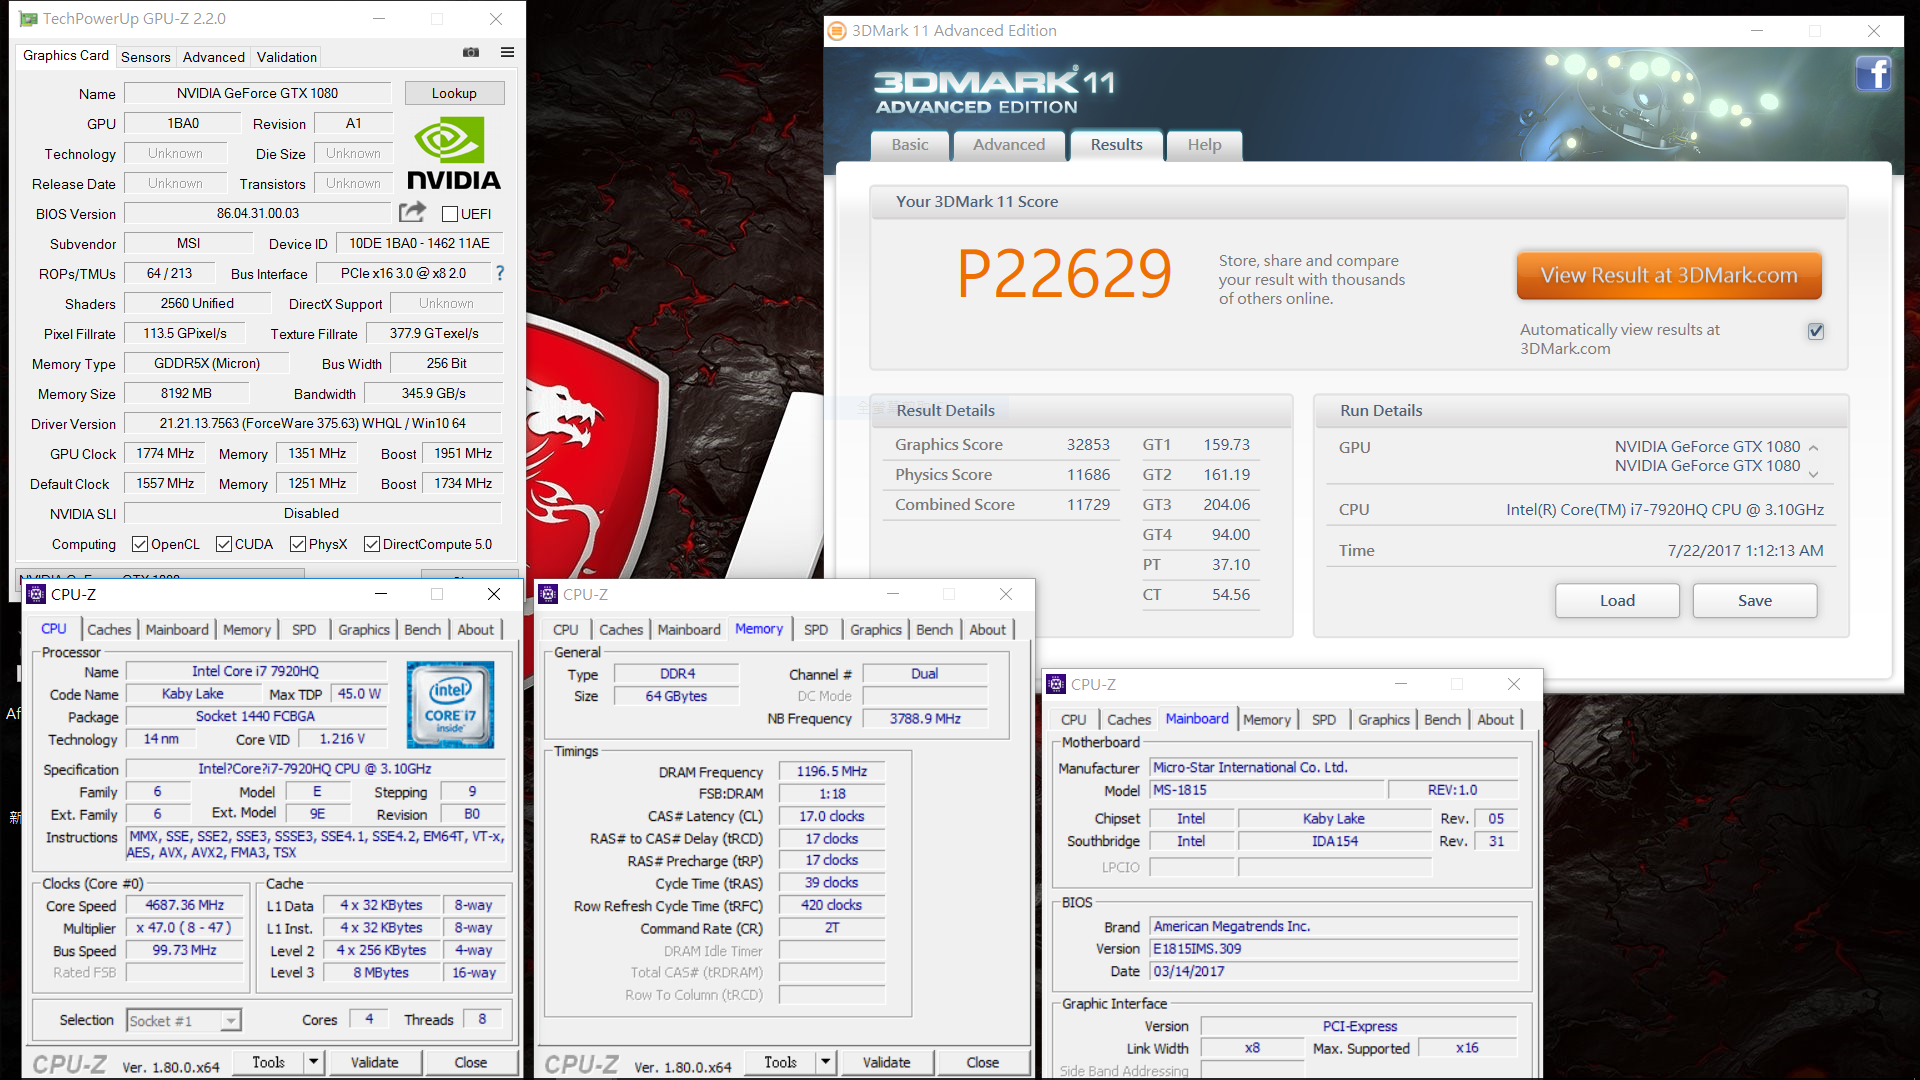Click the memory Size value 64 GBytes

676,696
